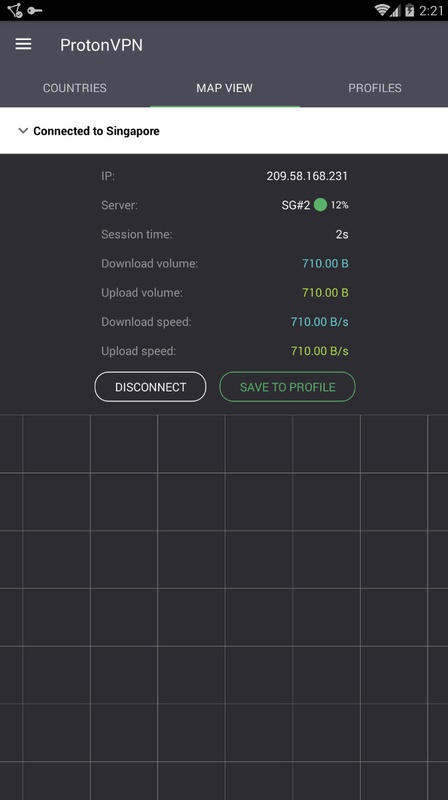Tap the Connected to Singapore status bar
Screen dimensions: 448x800
[x=224, y=131]
